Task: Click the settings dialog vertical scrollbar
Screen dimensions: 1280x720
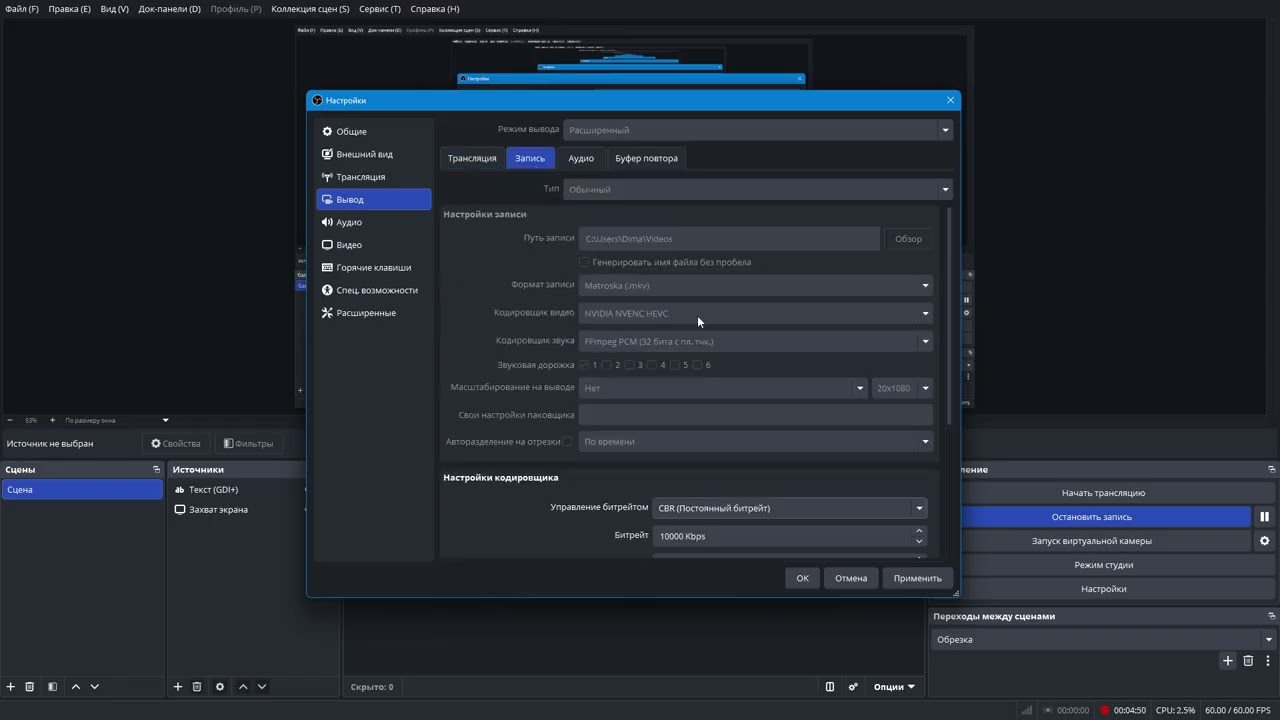Action: [948, 317]
